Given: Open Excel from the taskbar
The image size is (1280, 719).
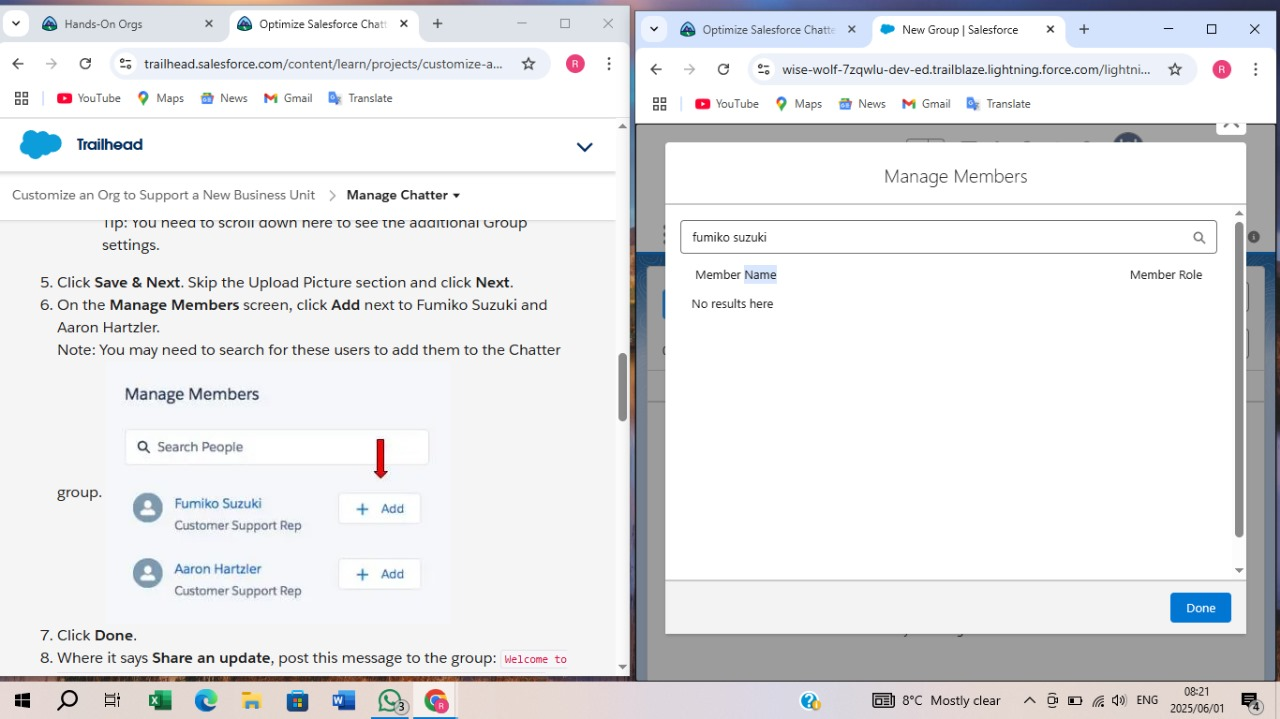Looking at the screenshot, I should tap(159, 700).
